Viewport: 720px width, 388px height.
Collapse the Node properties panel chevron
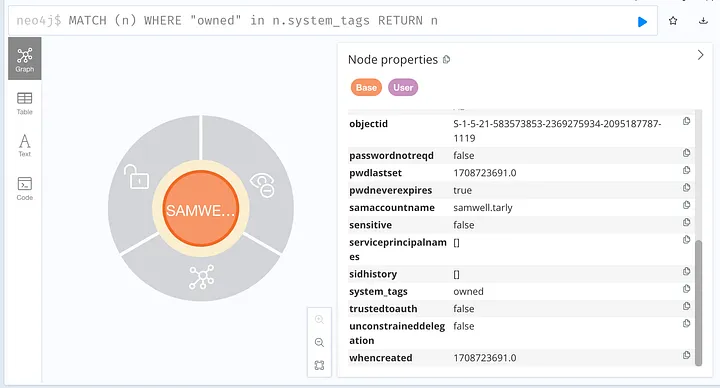tap(700, 55)
